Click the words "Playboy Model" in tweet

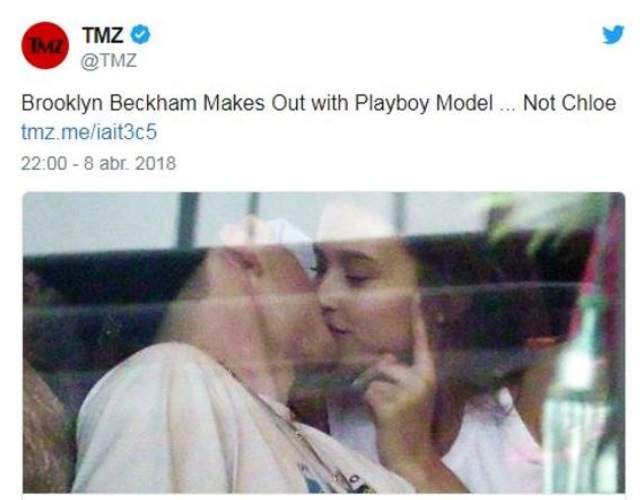pos(424,103)
